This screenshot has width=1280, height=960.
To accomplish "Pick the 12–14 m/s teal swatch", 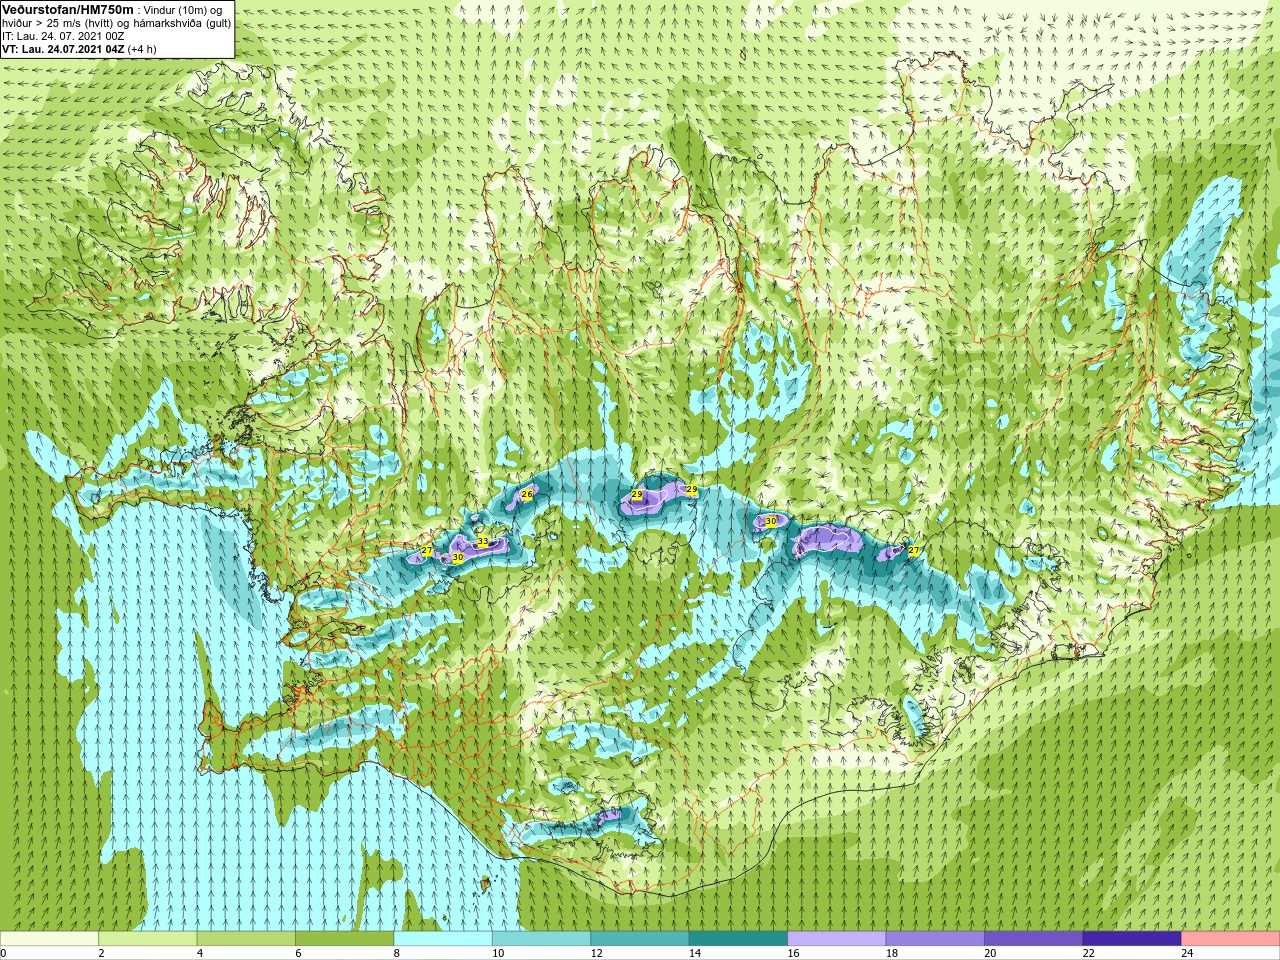I will pyautogui.click(x=640, y=939).
